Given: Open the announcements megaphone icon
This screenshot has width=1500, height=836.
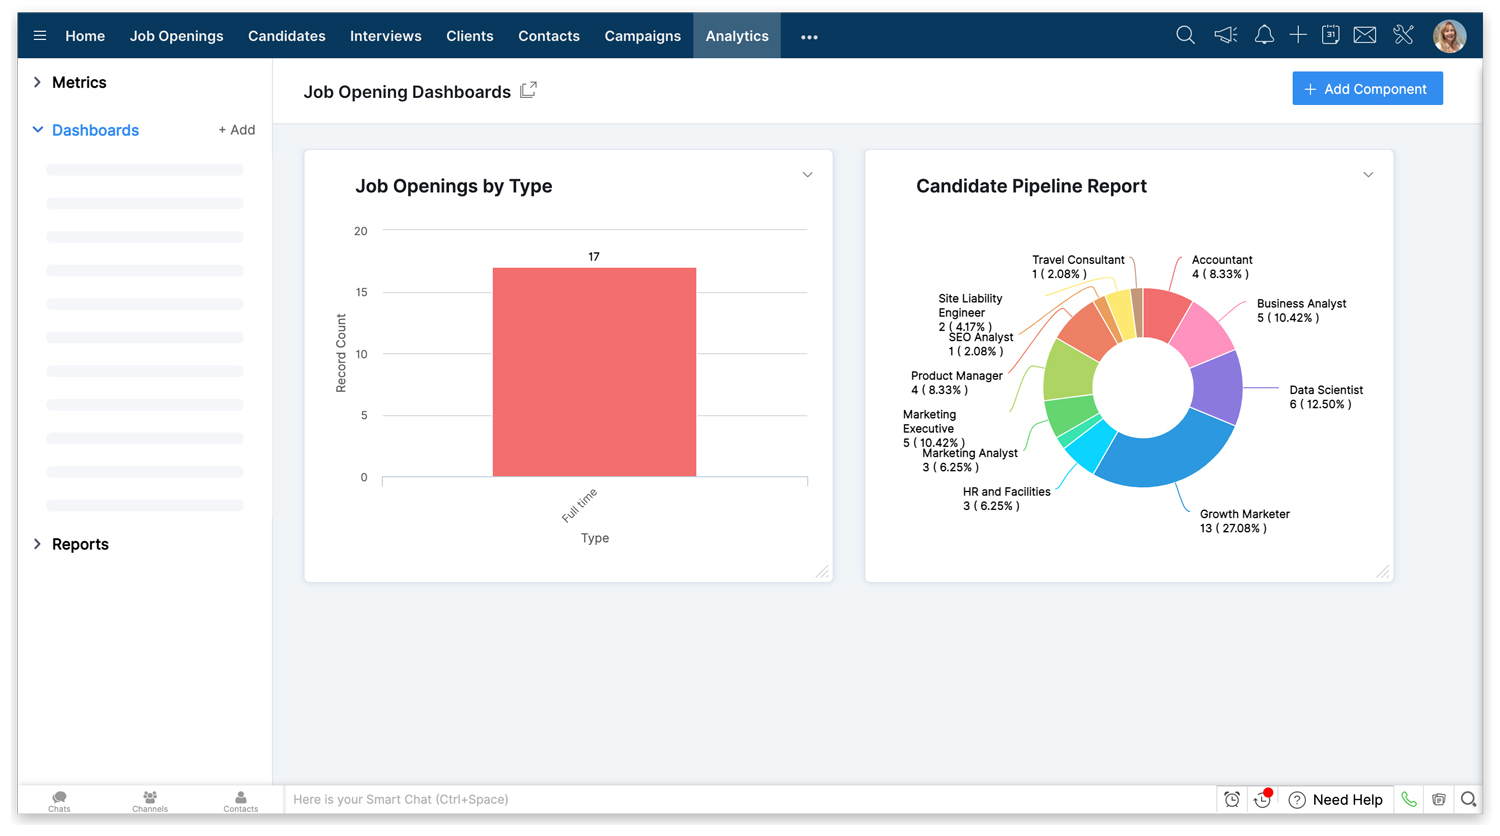Looking at the screenshot, I should (1225, 36).
